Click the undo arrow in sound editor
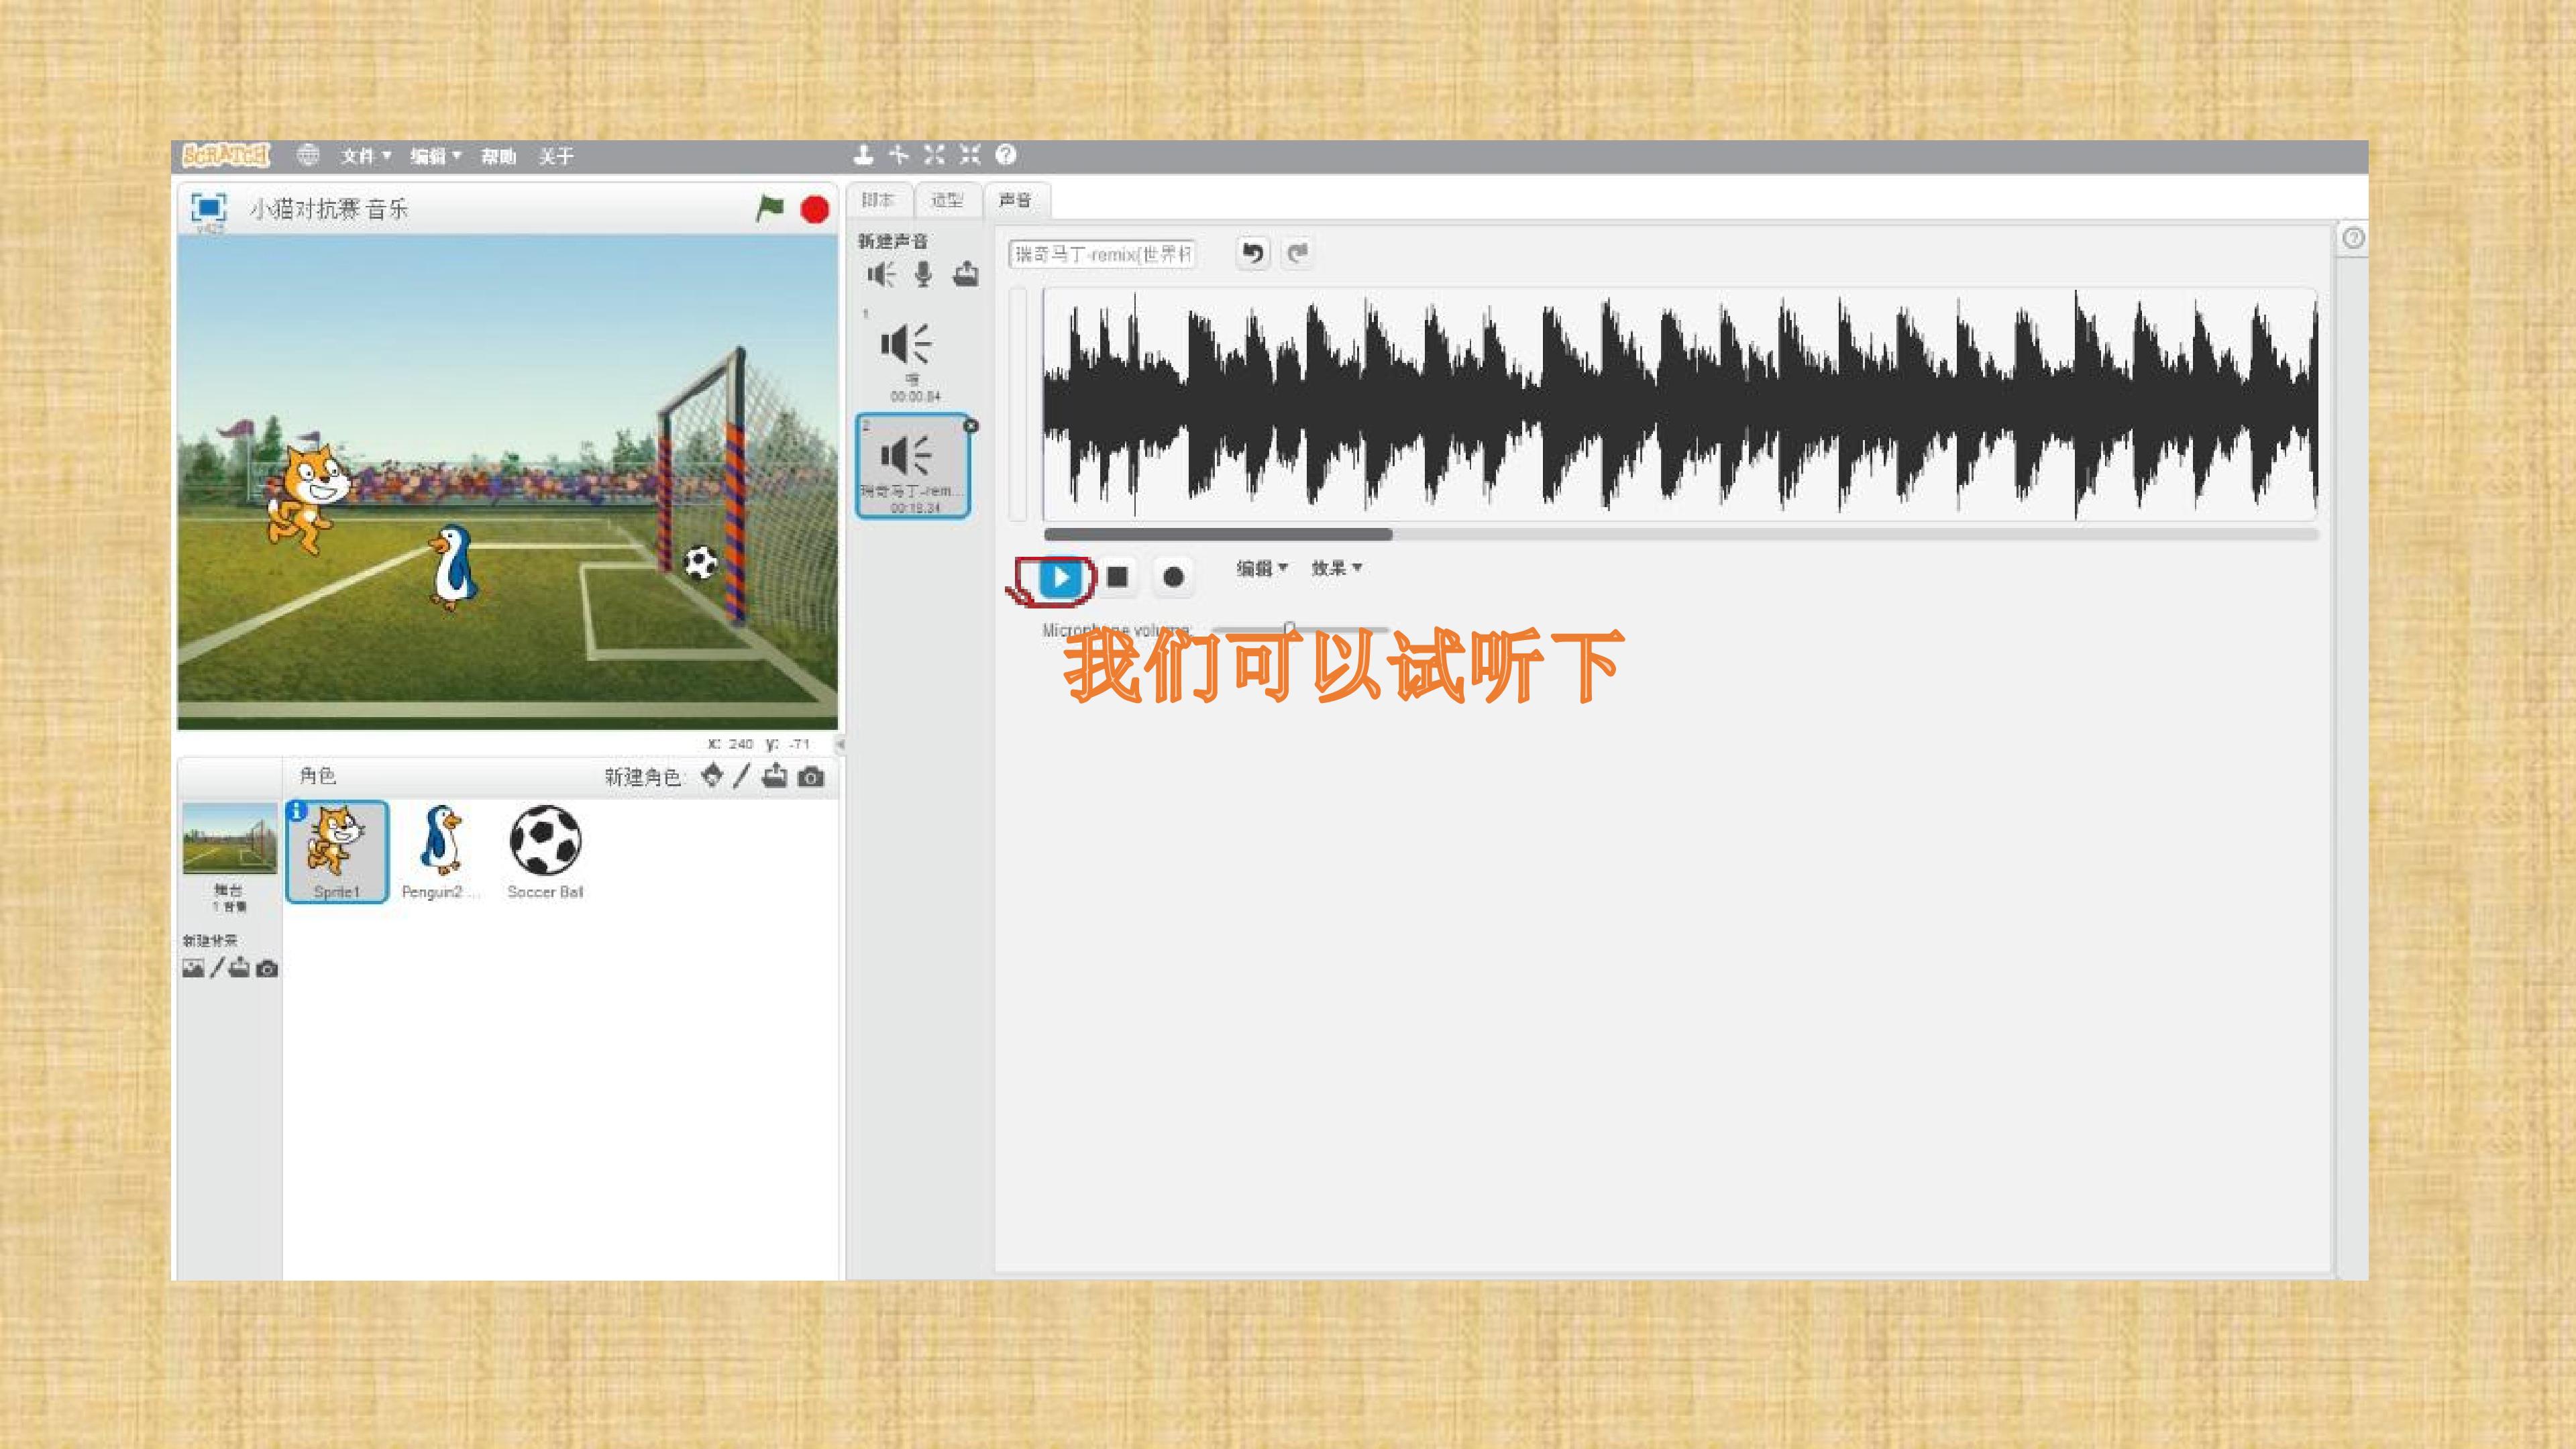 point(1252,253)
